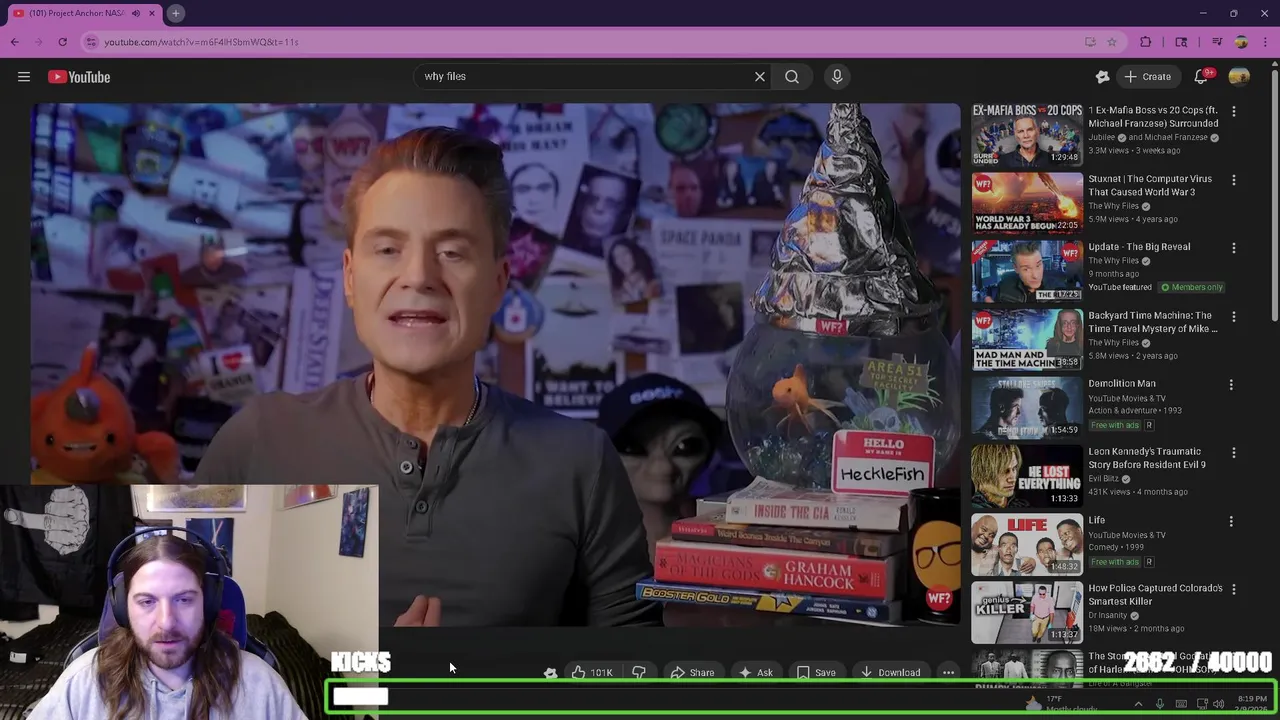Open more actions ellipsis under video
The image size is (1280, 720).
point(948,673)
